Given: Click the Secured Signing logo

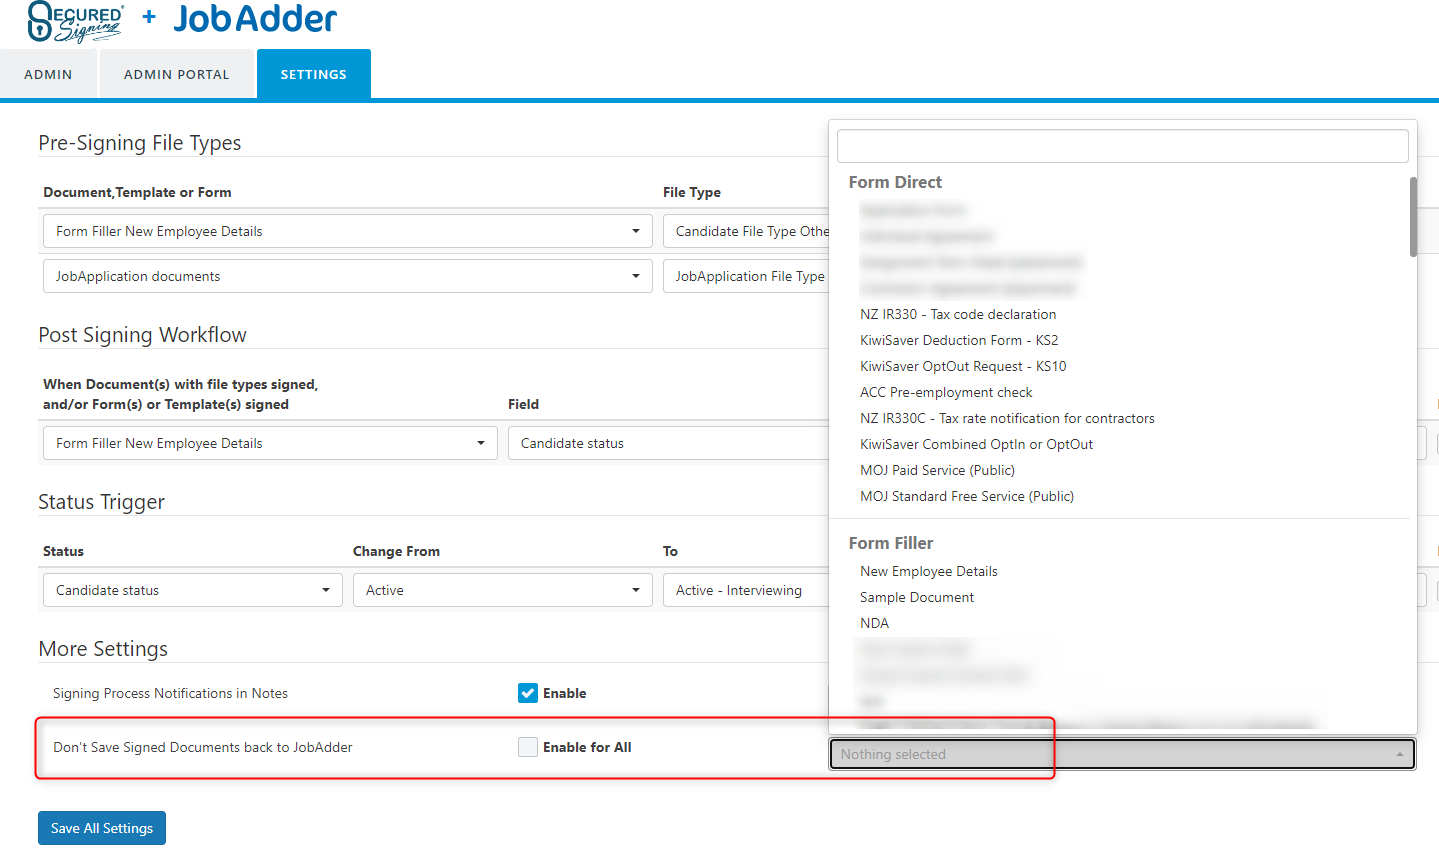Looking at the screenshot, I should click(76, 21).
